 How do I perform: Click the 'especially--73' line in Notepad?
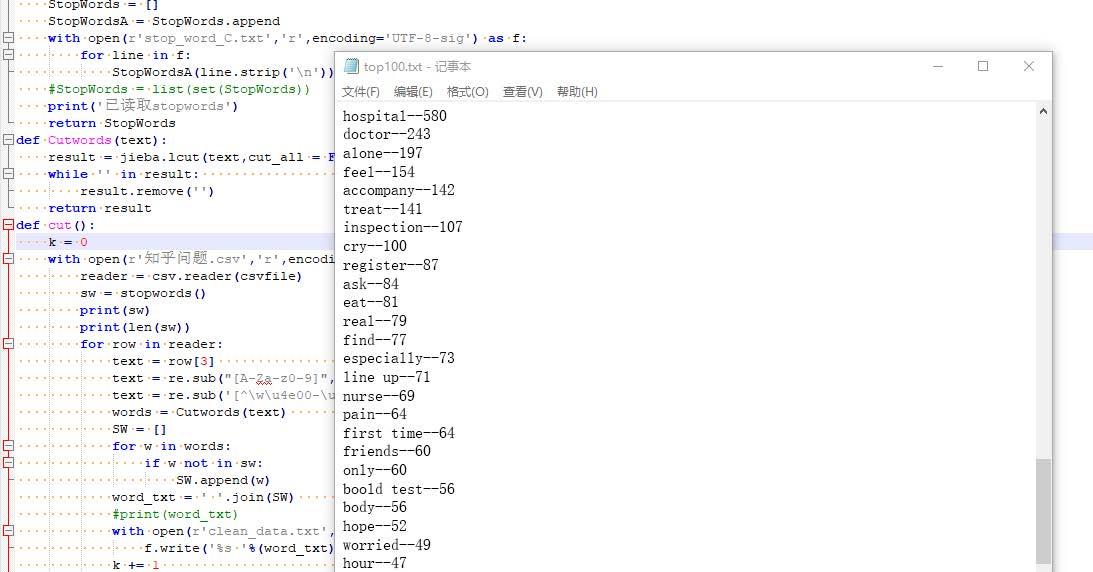(x=399, y=358)
